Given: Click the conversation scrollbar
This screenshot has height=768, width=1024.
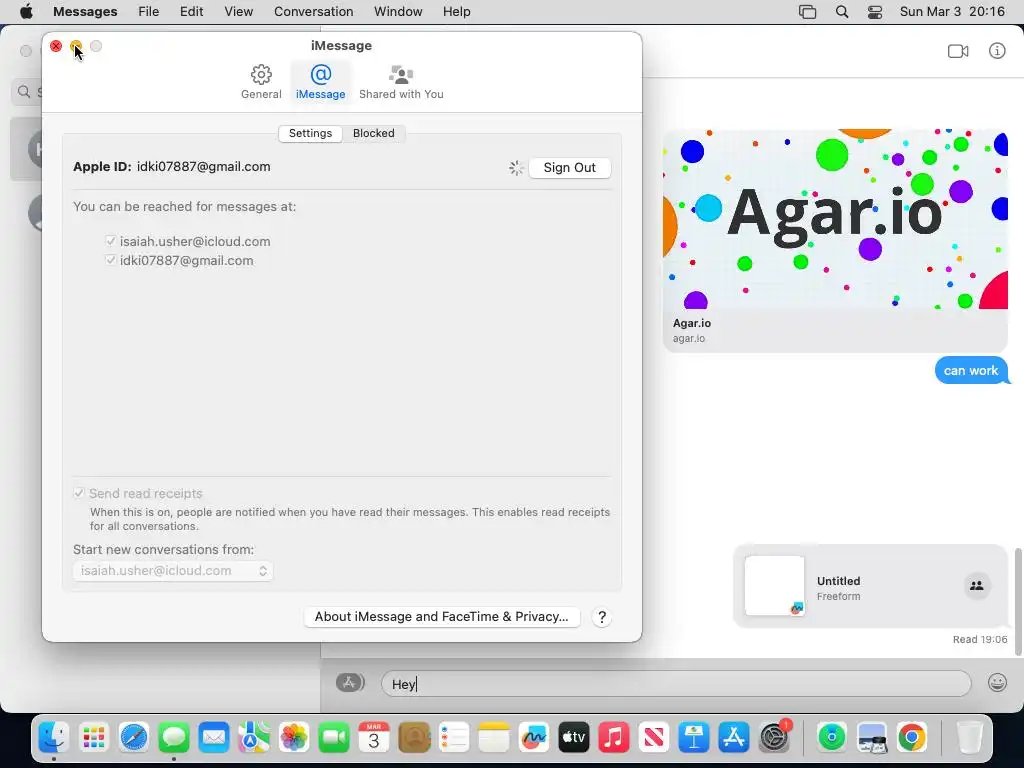Looking at the screenshot, I should coord(1018,601).
